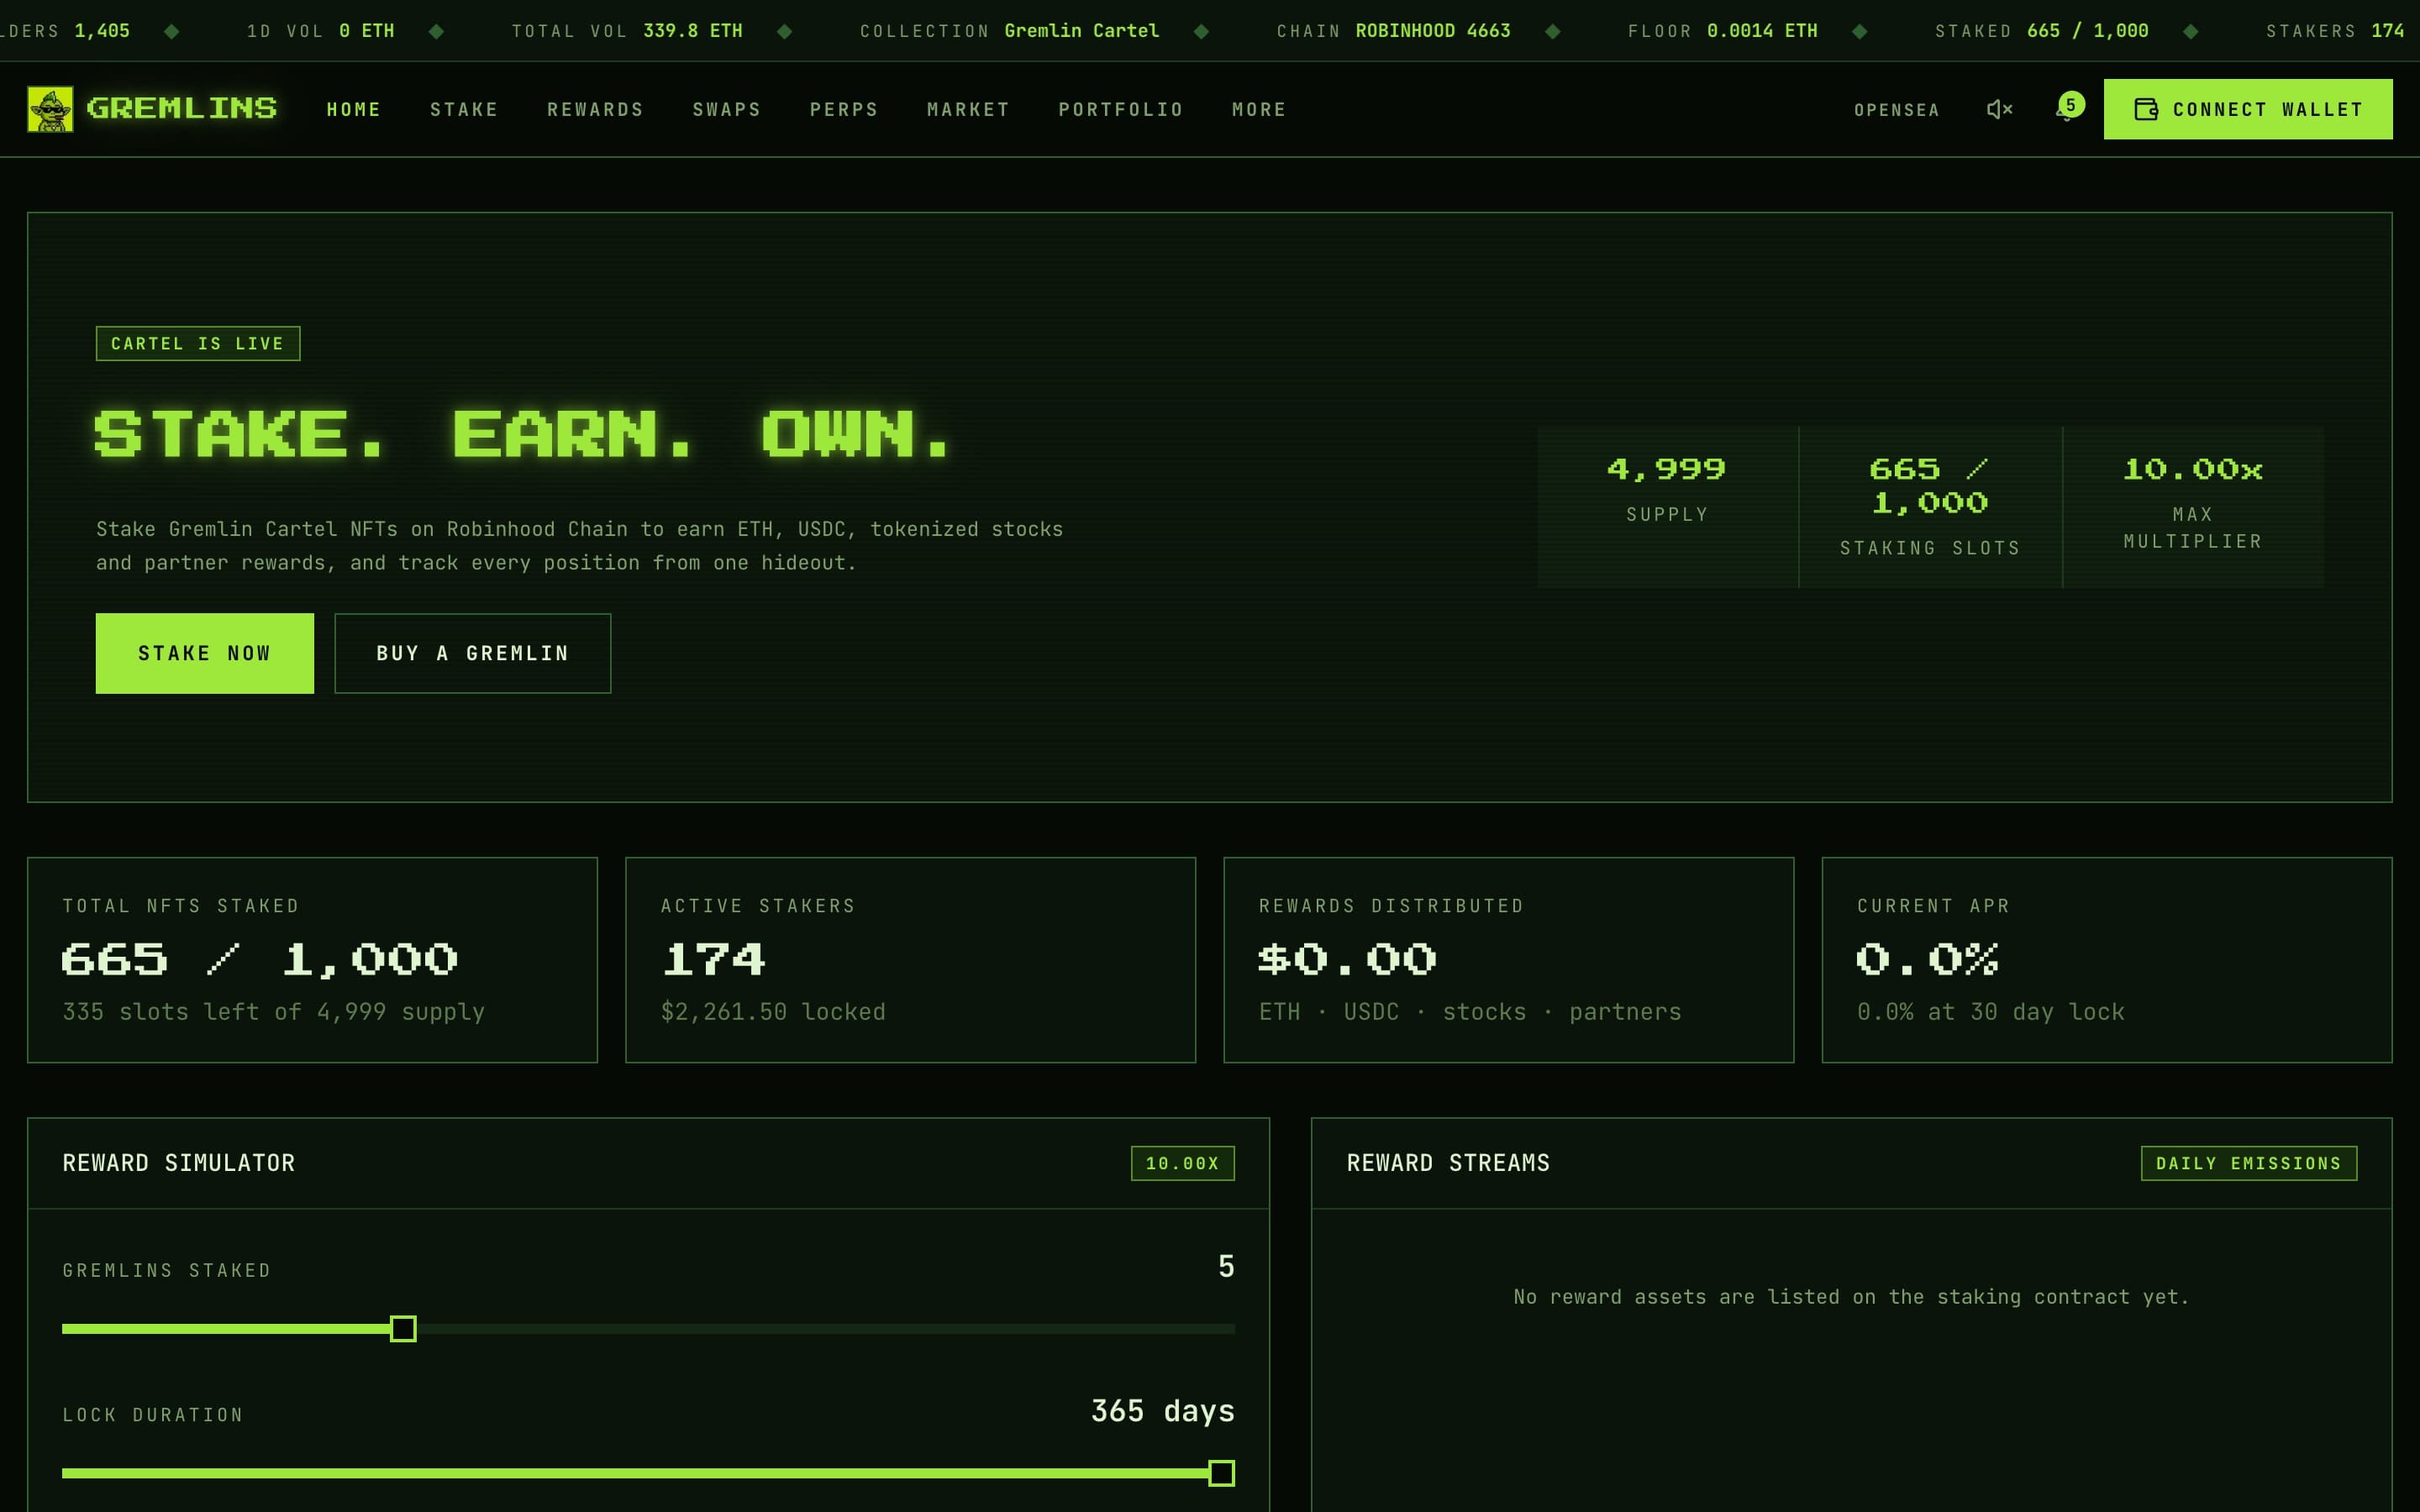2420x1512 pixels.
Task: Click the Staking Slots stat tile
Action: [1930, 507]
